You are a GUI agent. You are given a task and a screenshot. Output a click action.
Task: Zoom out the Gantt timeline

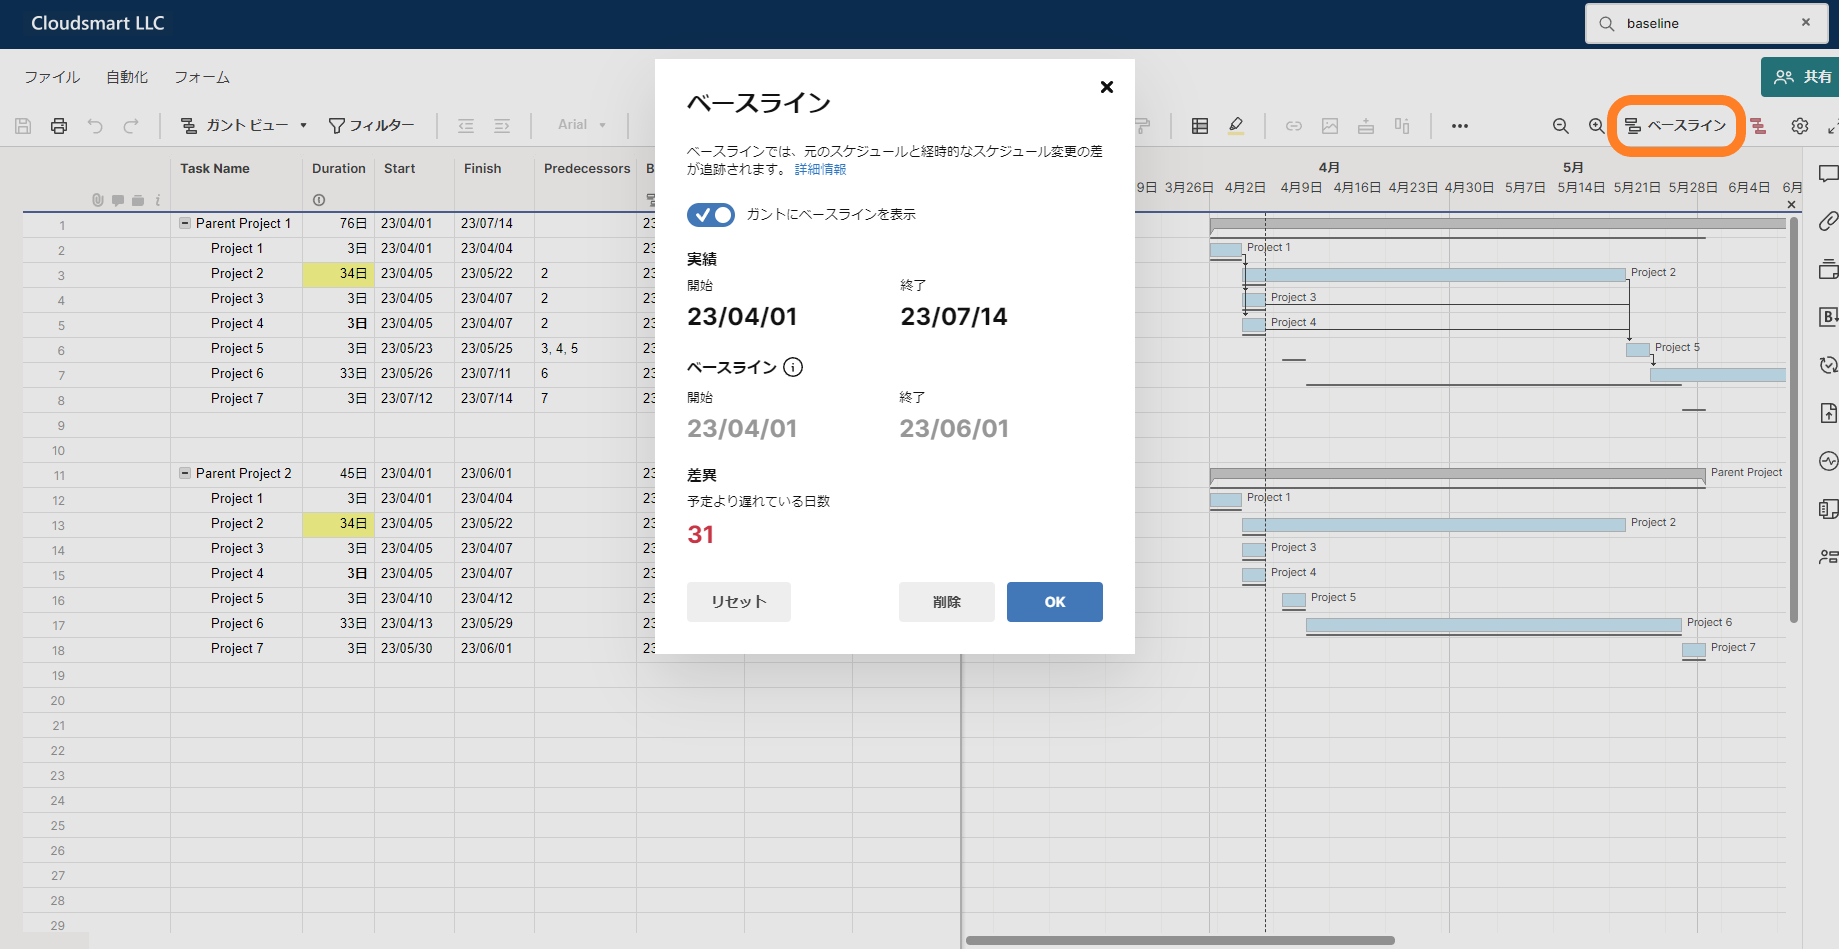[x=1561, y=126]
